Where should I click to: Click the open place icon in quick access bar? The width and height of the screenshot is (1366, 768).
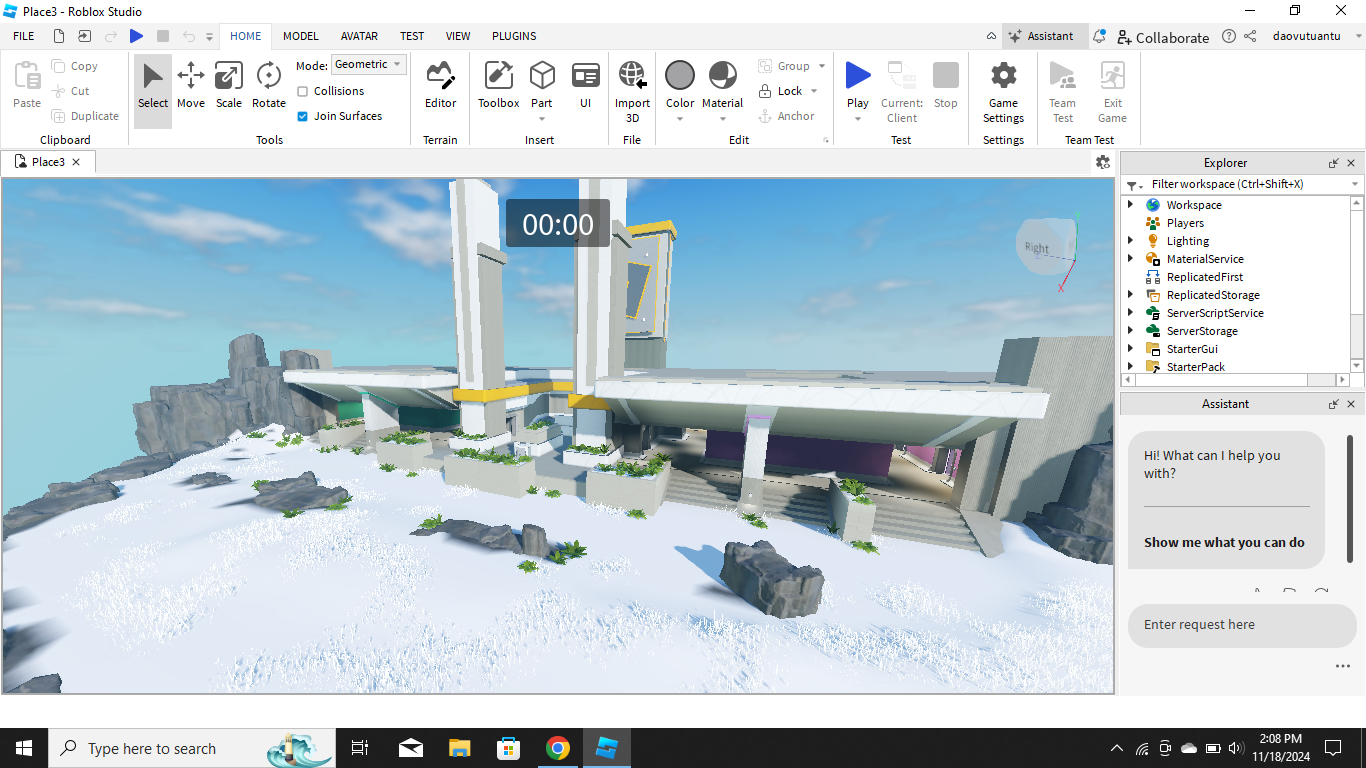[85, 36]
